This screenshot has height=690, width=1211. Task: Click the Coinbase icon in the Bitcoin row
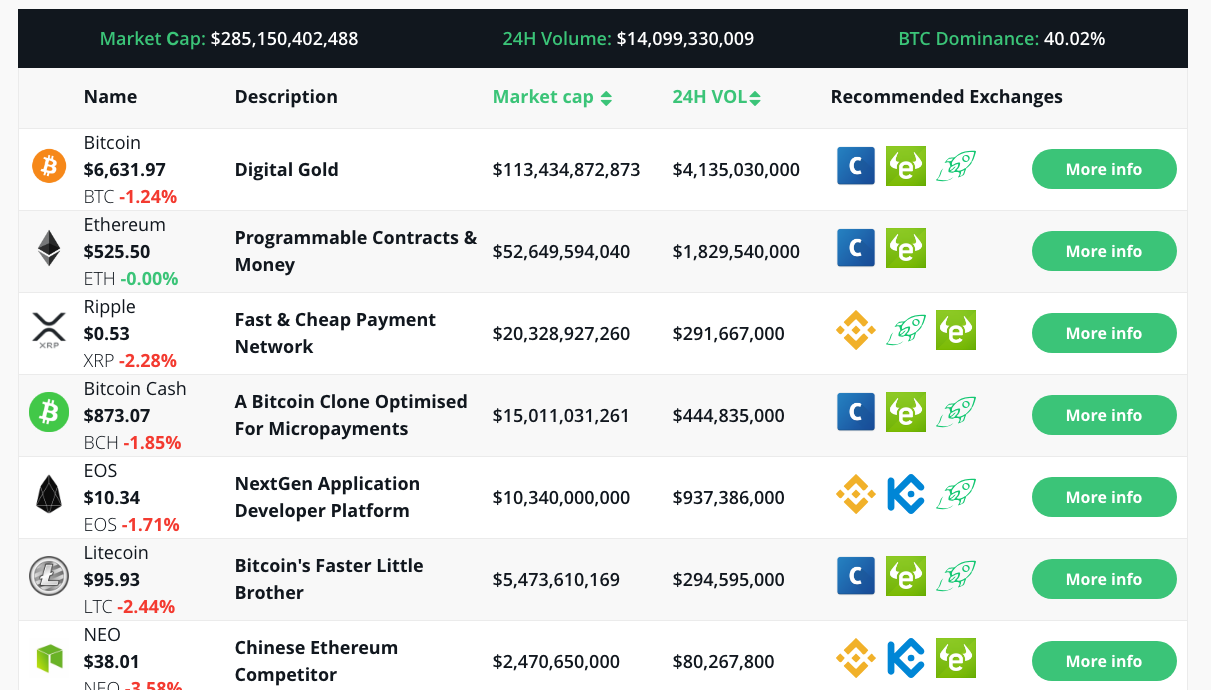[x=856, y=166]
